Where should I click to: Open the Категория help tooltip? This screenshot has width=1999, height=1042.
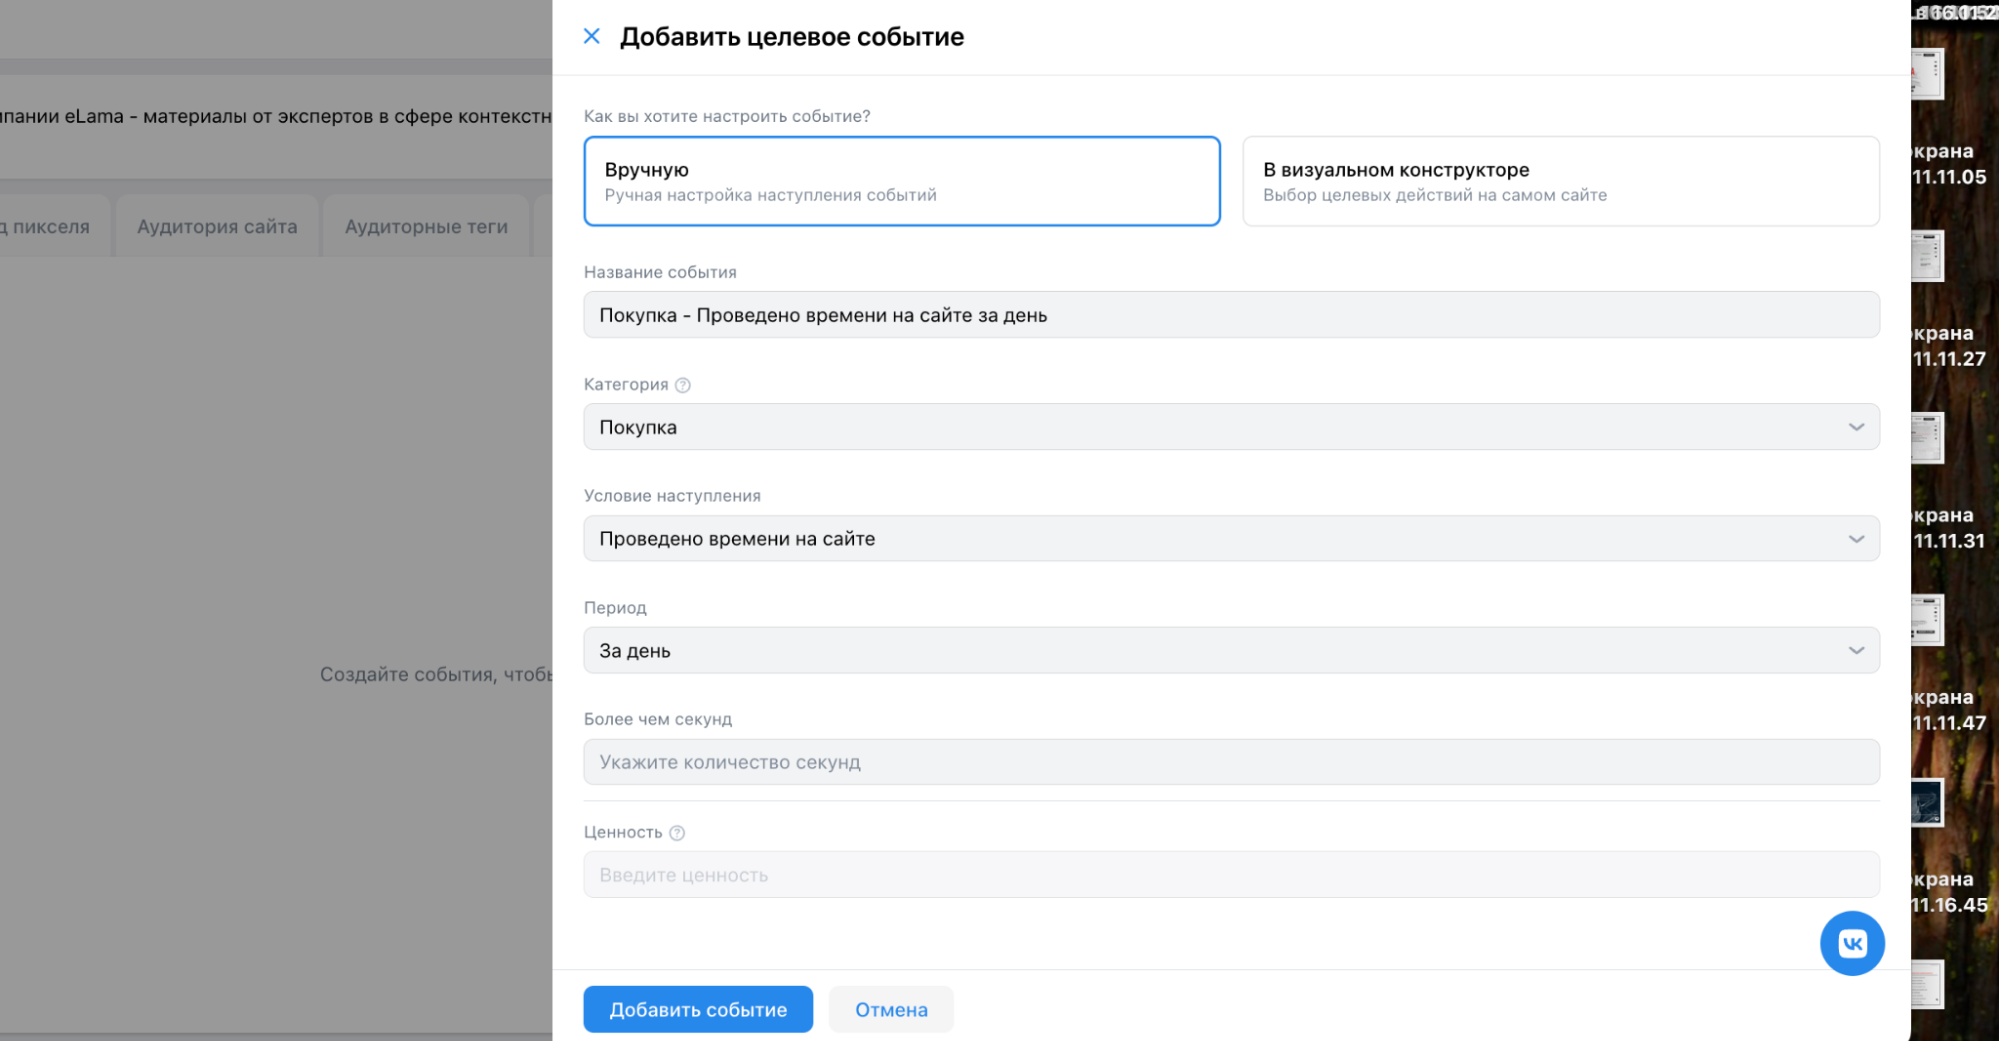pos(683,383)
